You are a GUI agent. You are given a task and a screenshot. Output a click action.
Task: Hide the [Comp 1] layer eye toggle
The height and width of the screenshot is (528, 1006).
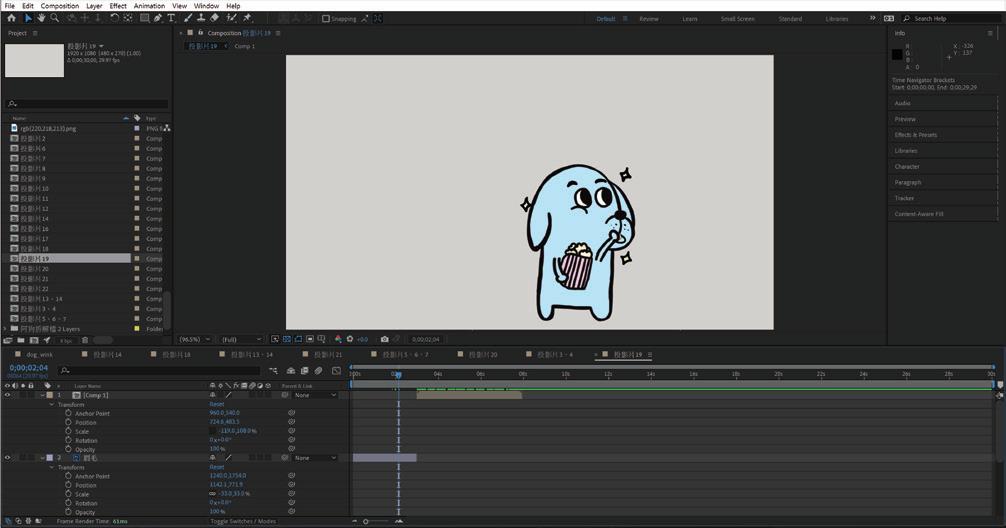click(x=7, y=395)
